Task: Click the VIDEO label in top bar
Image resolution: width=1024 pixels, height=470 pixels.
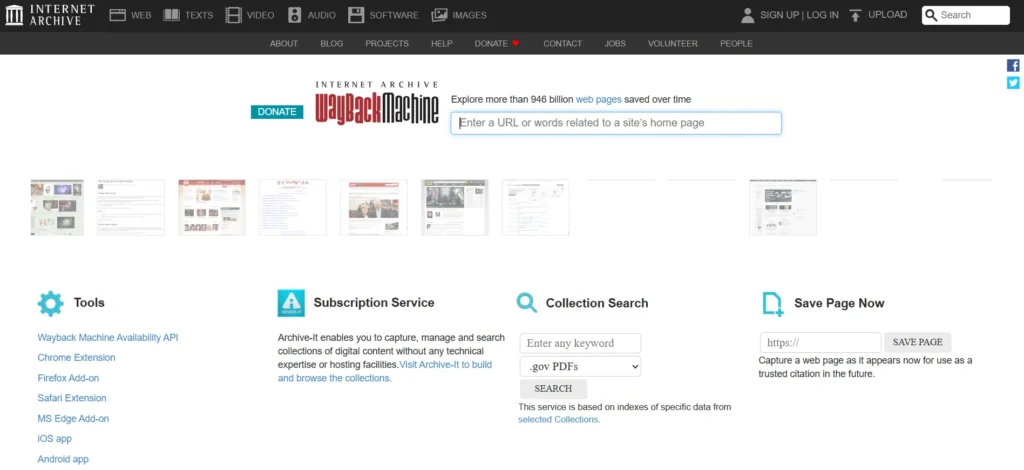Action: coord(261,15)
